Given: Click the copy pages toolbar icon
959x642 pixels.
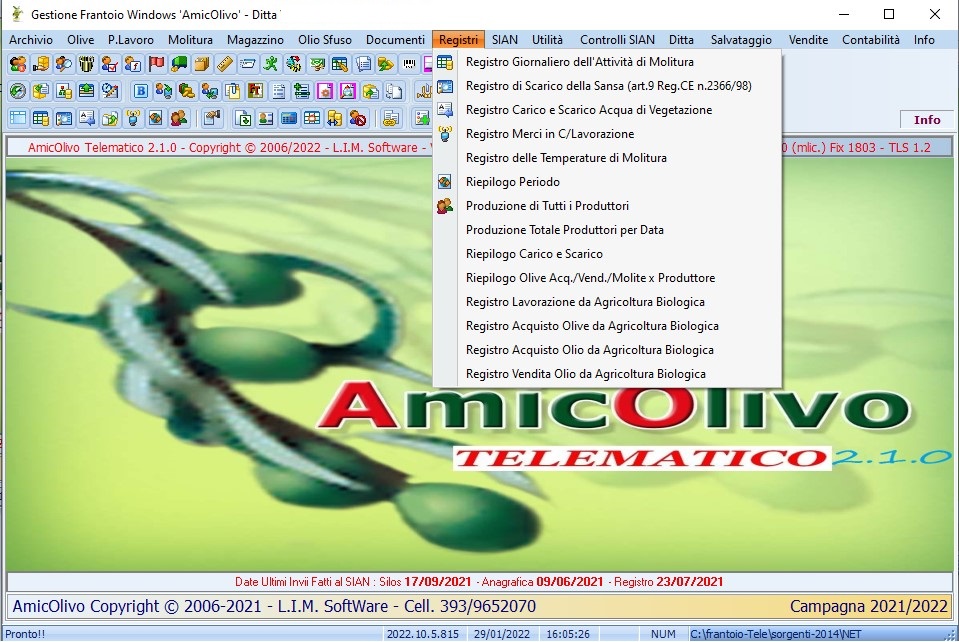Looking at the screenshot, I should pyautogui.click(x=394, y=91).
